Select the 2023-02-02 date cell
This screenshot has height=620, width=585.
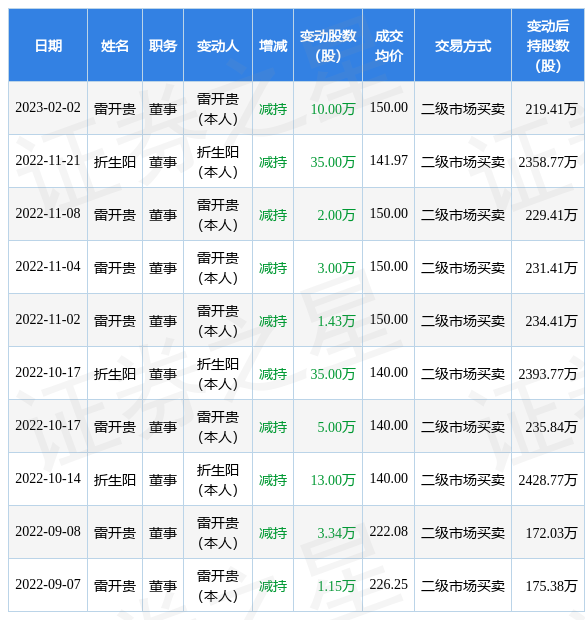[48, 108]
